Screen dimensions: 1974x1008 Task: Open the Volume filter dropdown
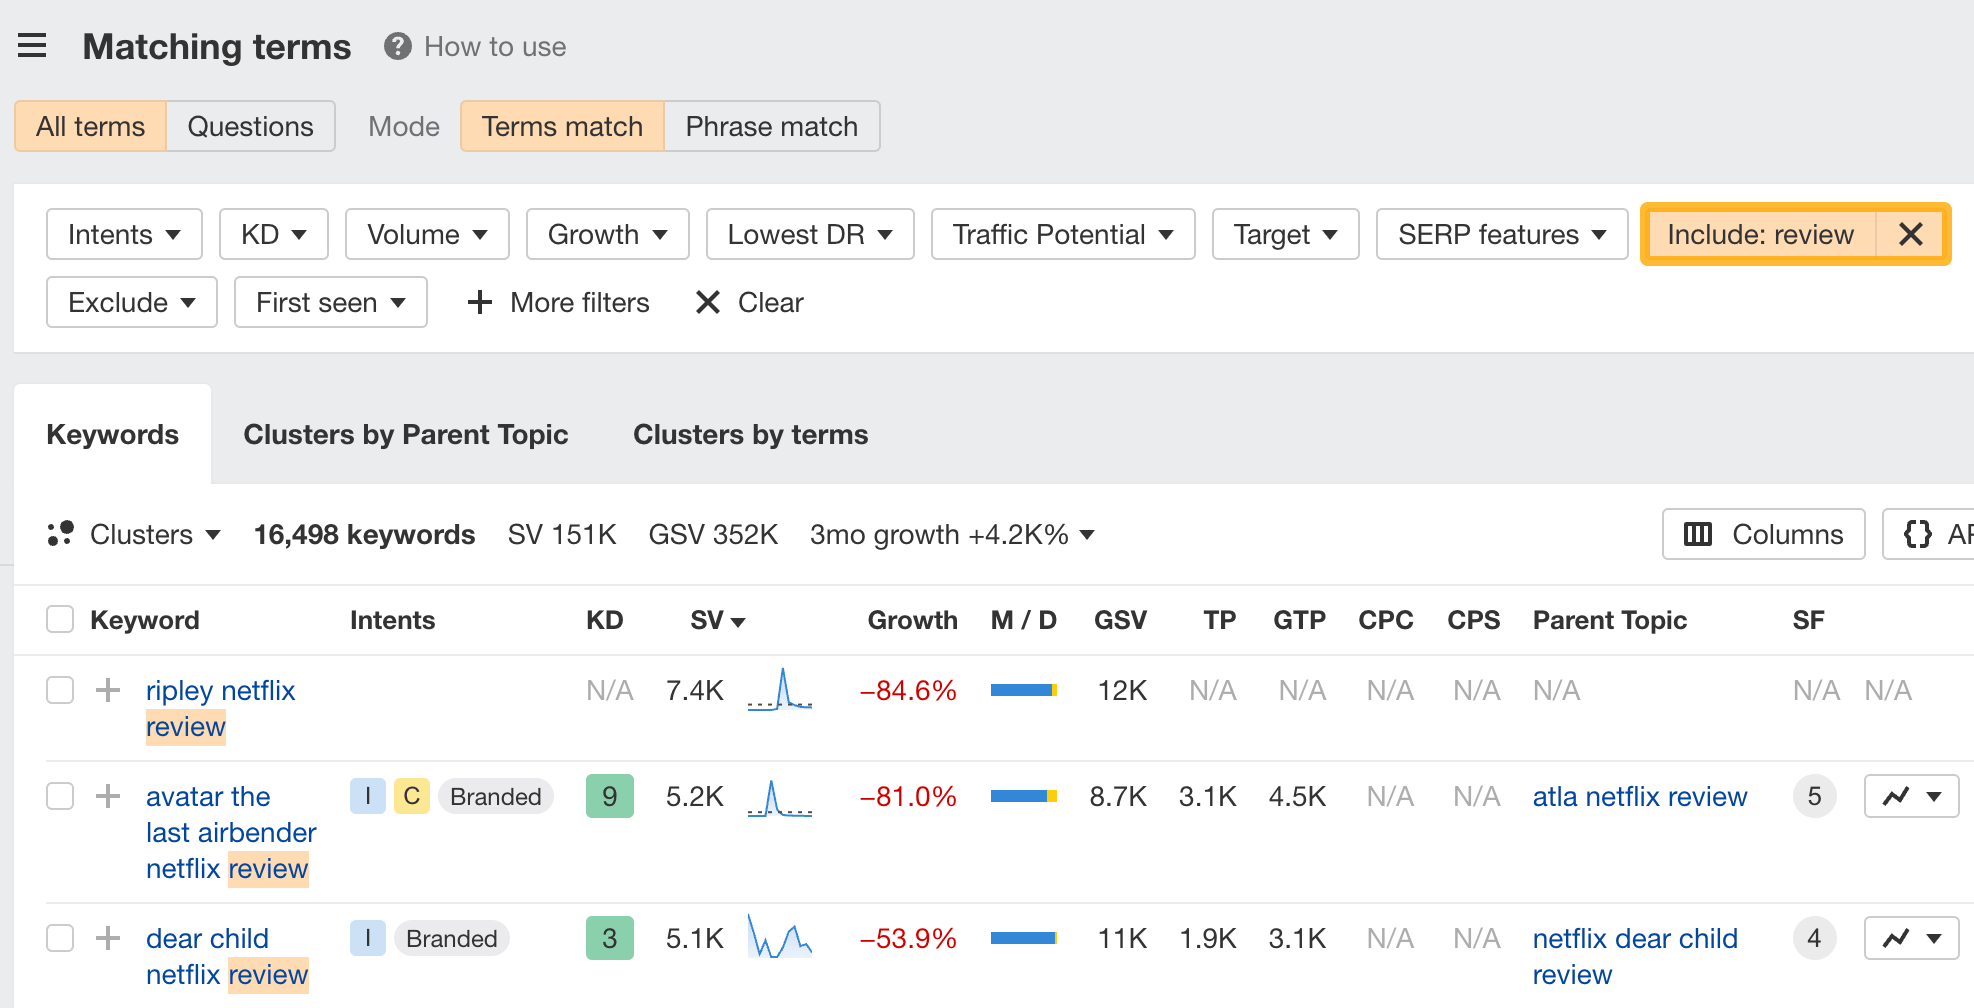click(427, 234)
